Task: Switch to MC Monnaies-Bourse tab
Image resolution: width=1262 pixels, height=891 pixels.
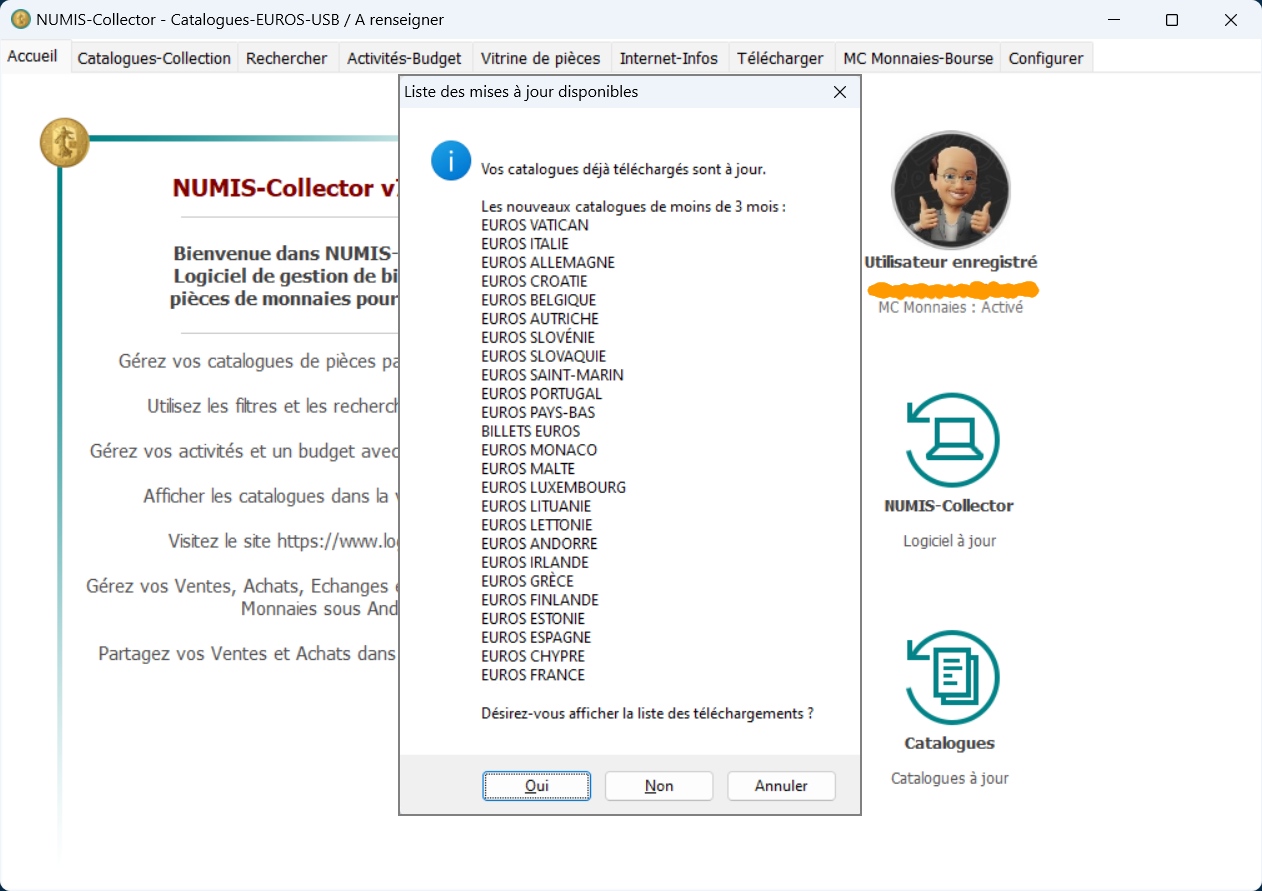Action: (x=919, y=58)
